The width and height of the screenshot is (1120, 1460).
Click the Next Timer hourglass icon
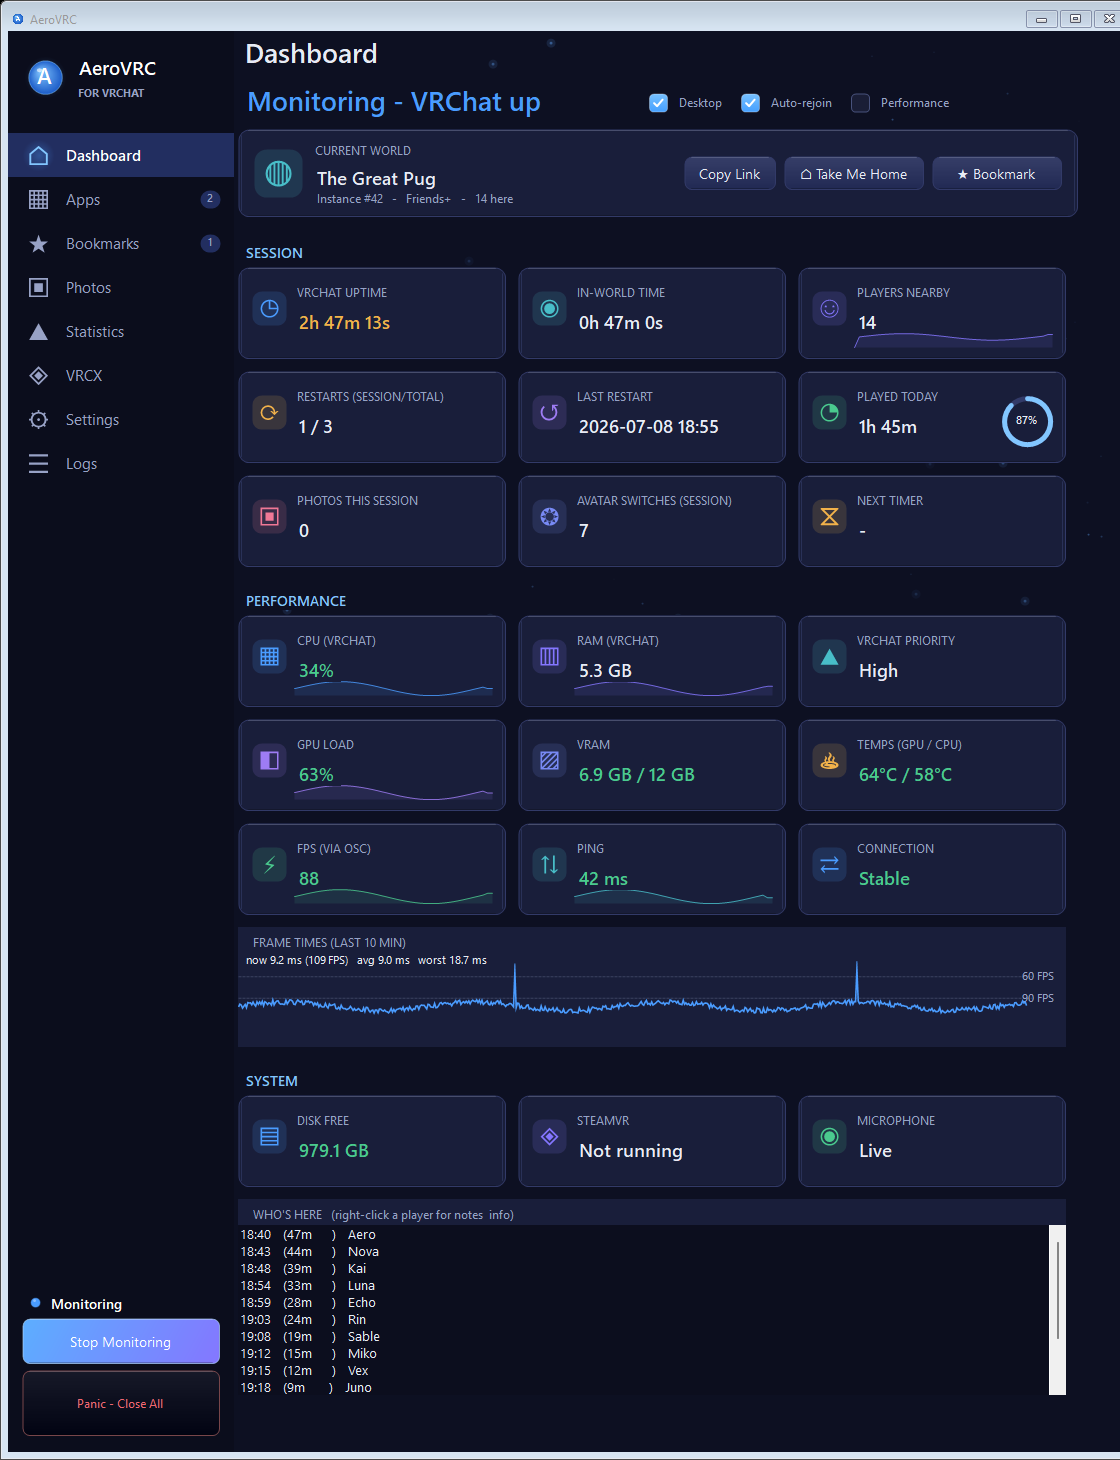(x=830, y=517)
